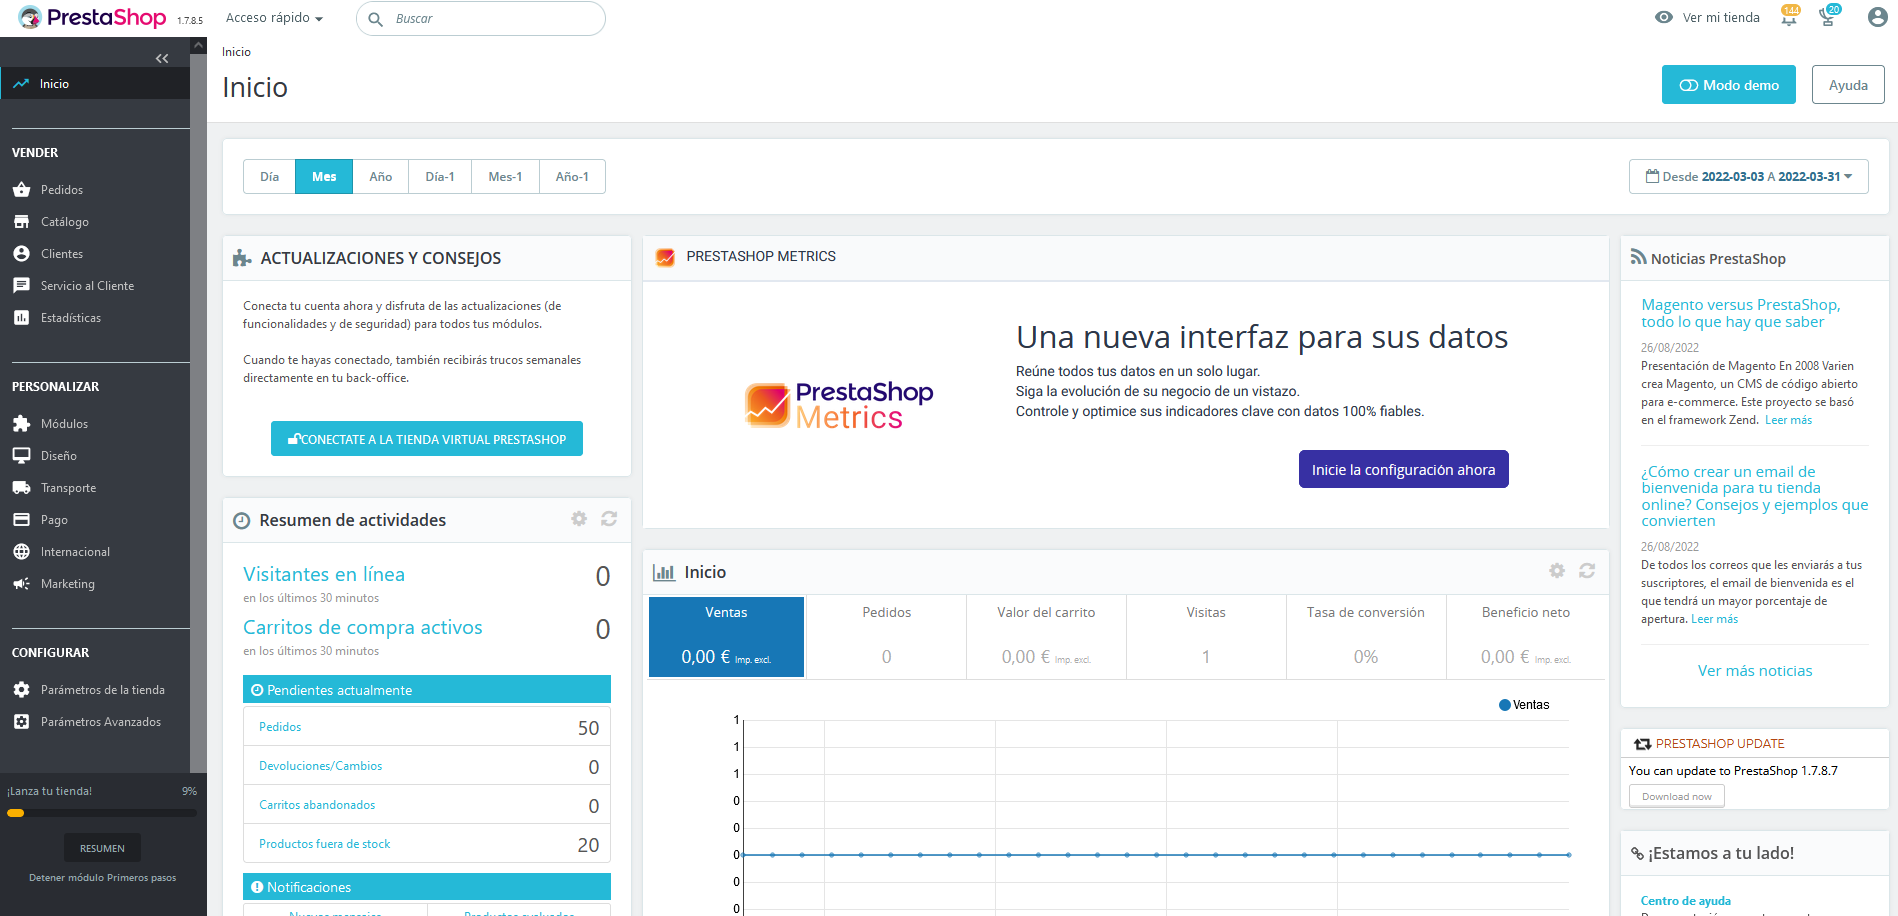Open trophy icon with 20 badge

pos(1828,17)
